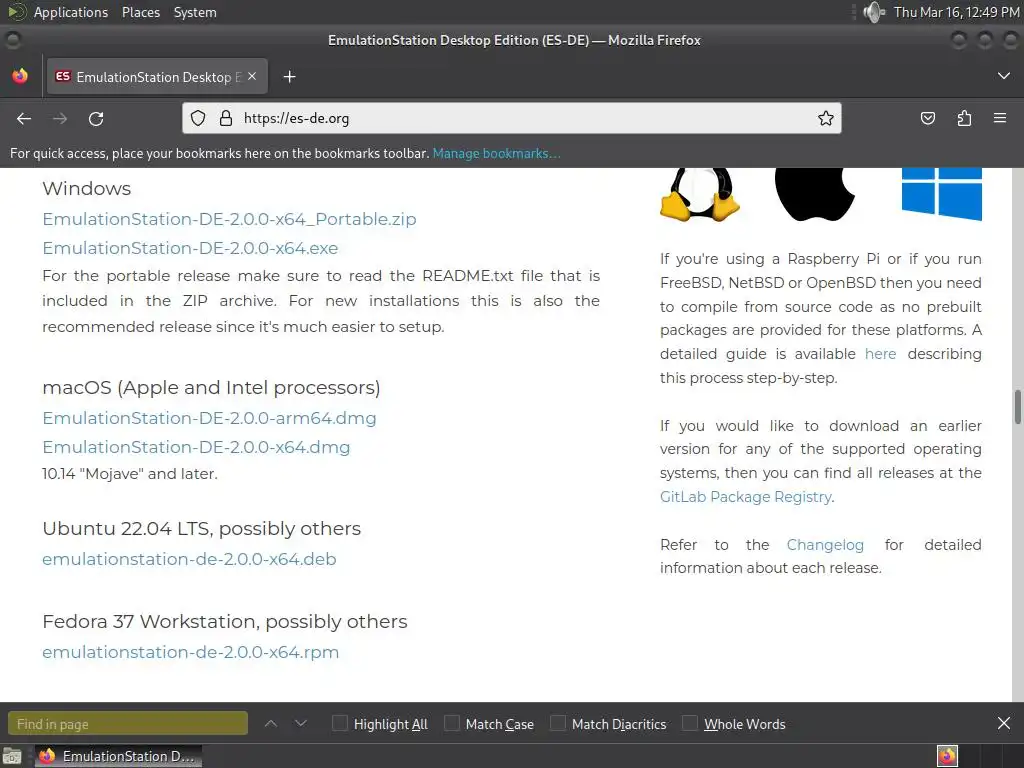The image size is (1024, 768).
Task: Enable Highlight All checkbox
Action: (x=340, y=723)
